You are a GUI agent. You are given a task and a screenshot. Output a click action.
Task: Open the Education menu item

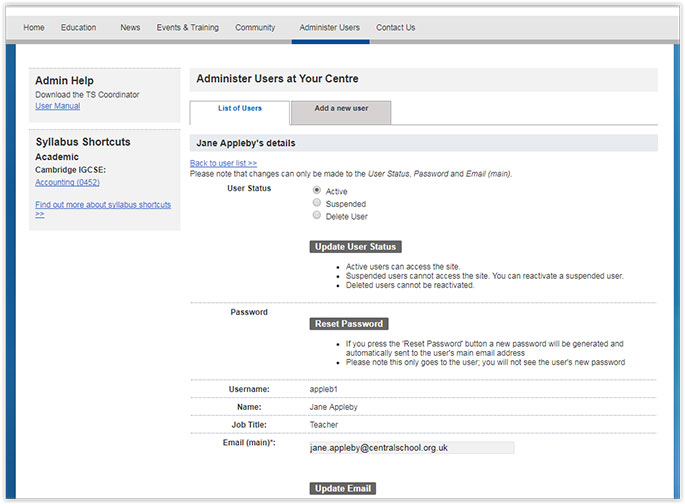(x=78, y=28)
